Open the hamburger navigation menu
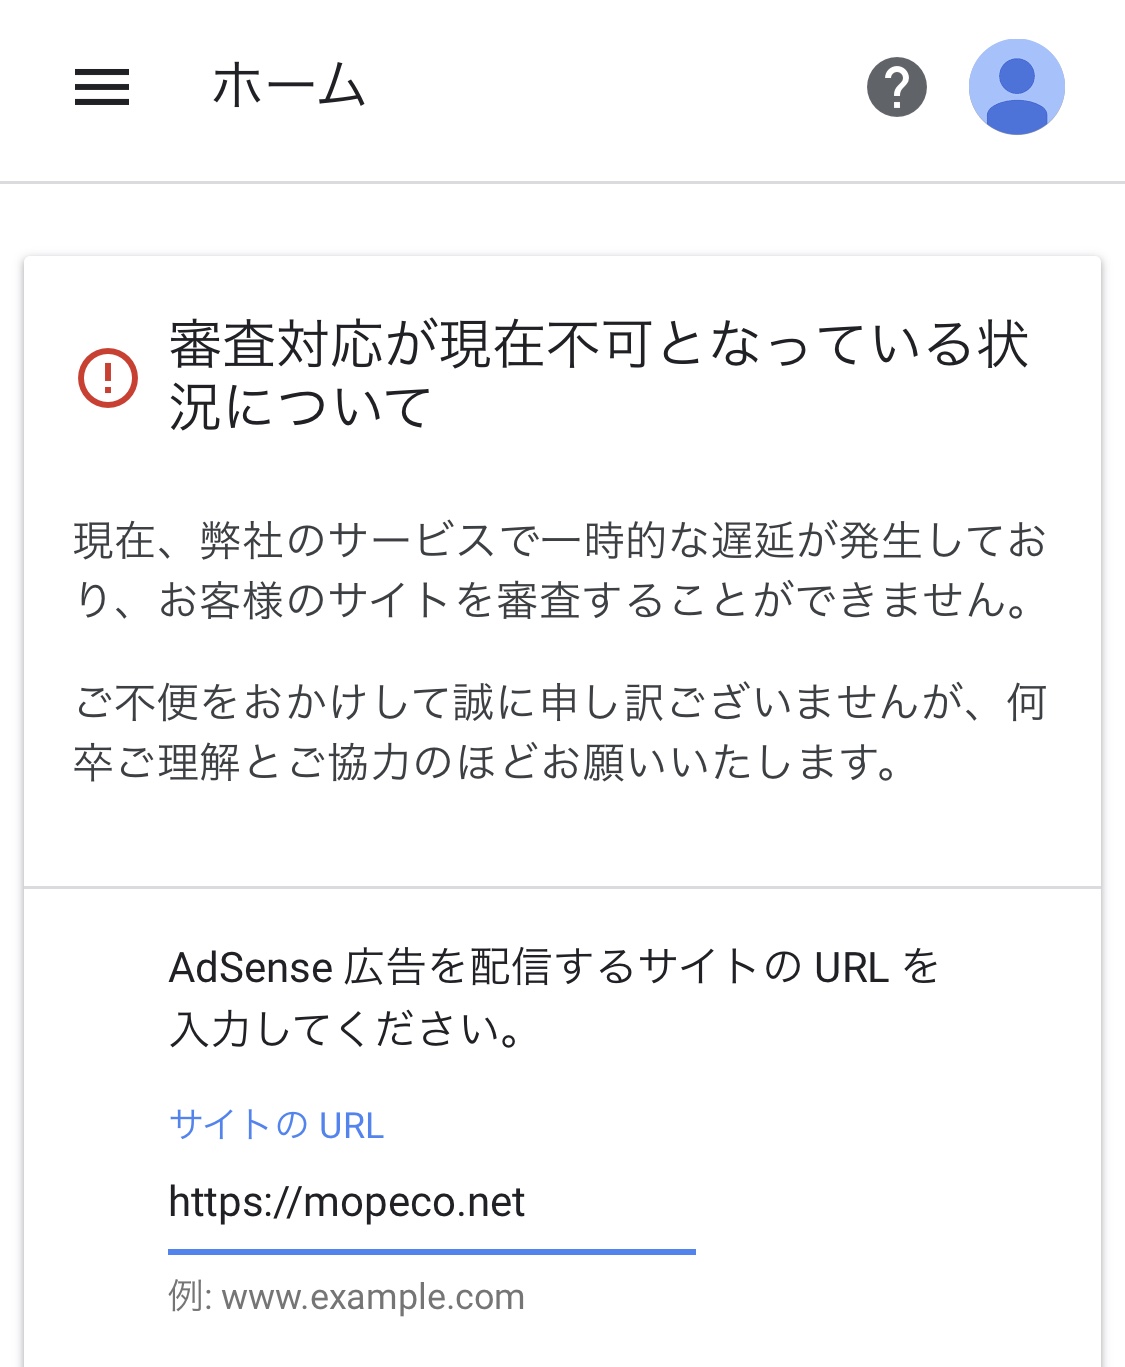 [x=102, y=87]
